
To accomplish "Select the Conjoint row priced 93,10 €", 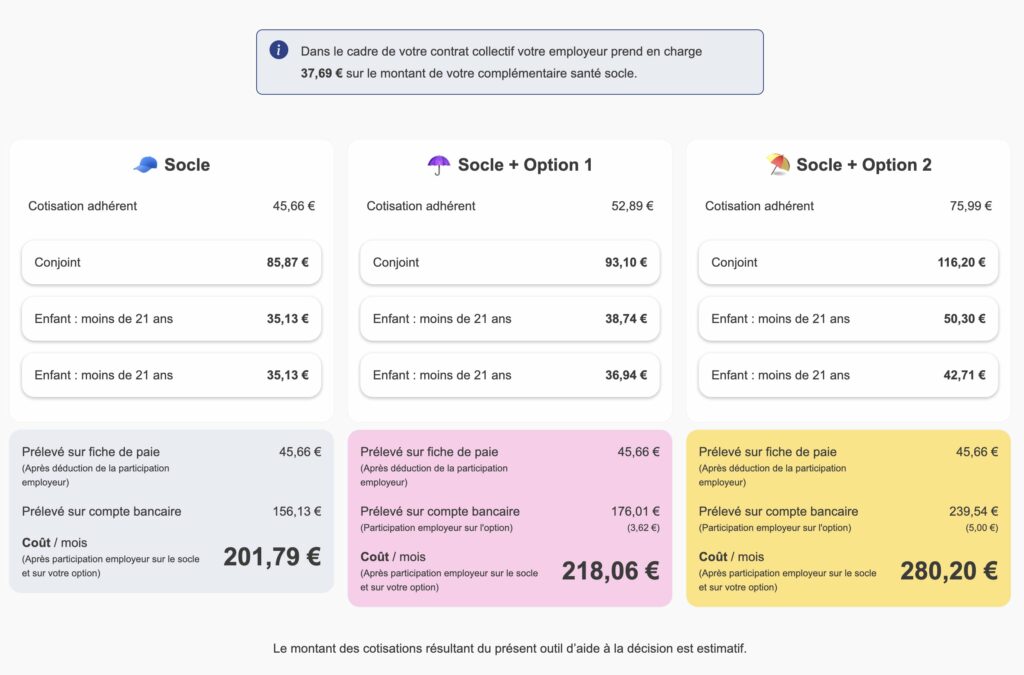I will click(x=509, y=263).
